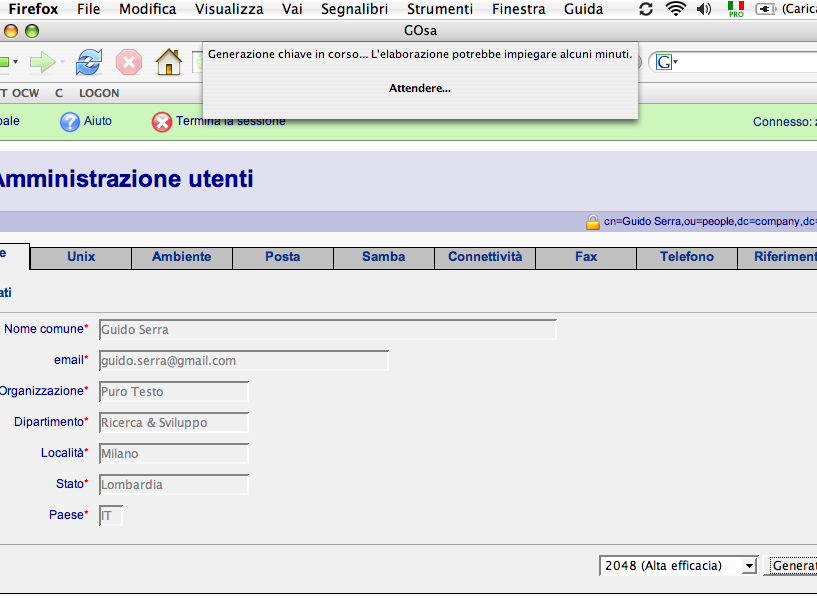
Task: Select the Connettività tab
Action: point(485,257)
